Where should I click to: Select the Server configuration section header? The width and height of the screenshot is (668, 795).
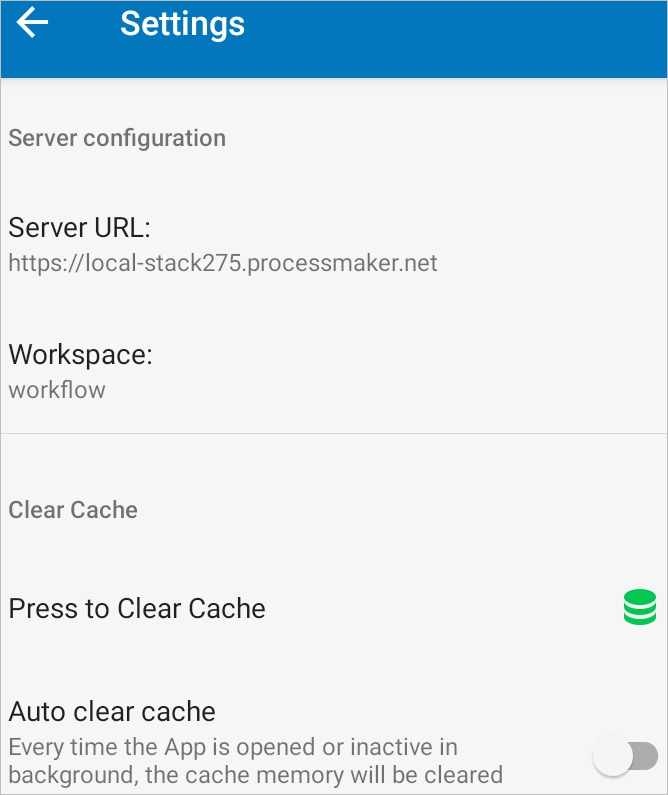point(117,138)
